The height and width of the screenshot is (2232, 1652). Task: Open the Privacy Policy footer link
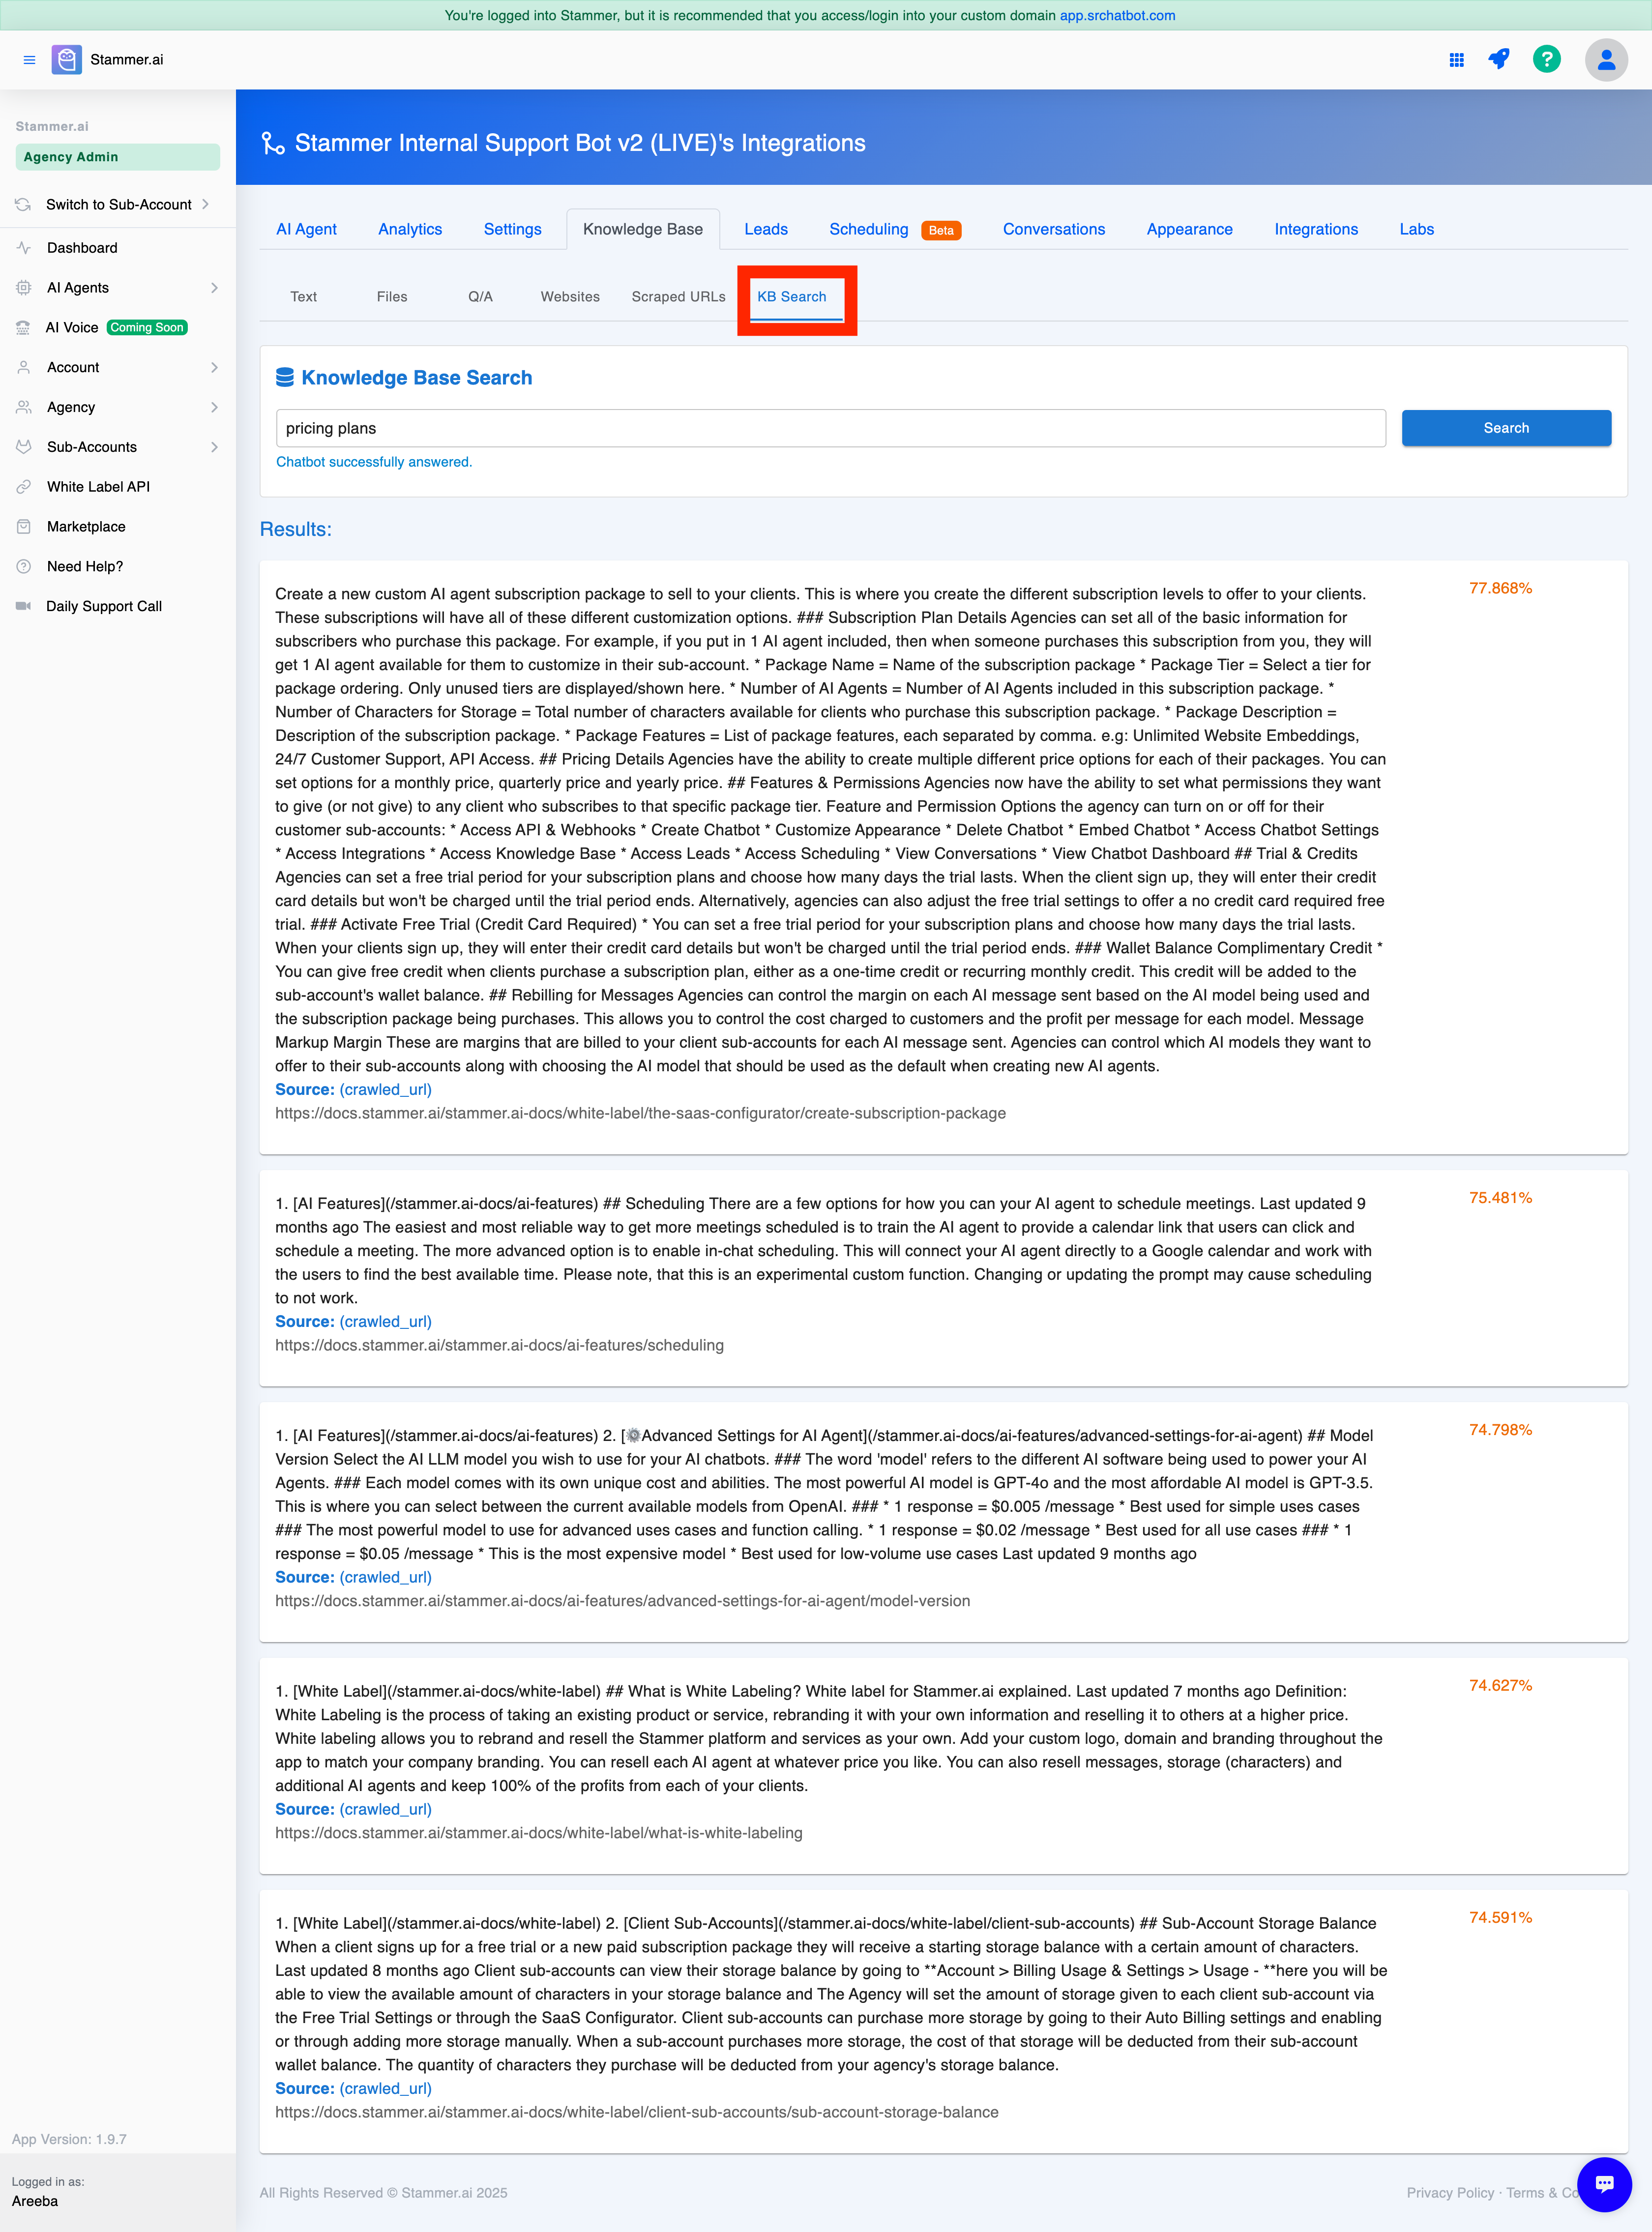tap(1449, 2193)
